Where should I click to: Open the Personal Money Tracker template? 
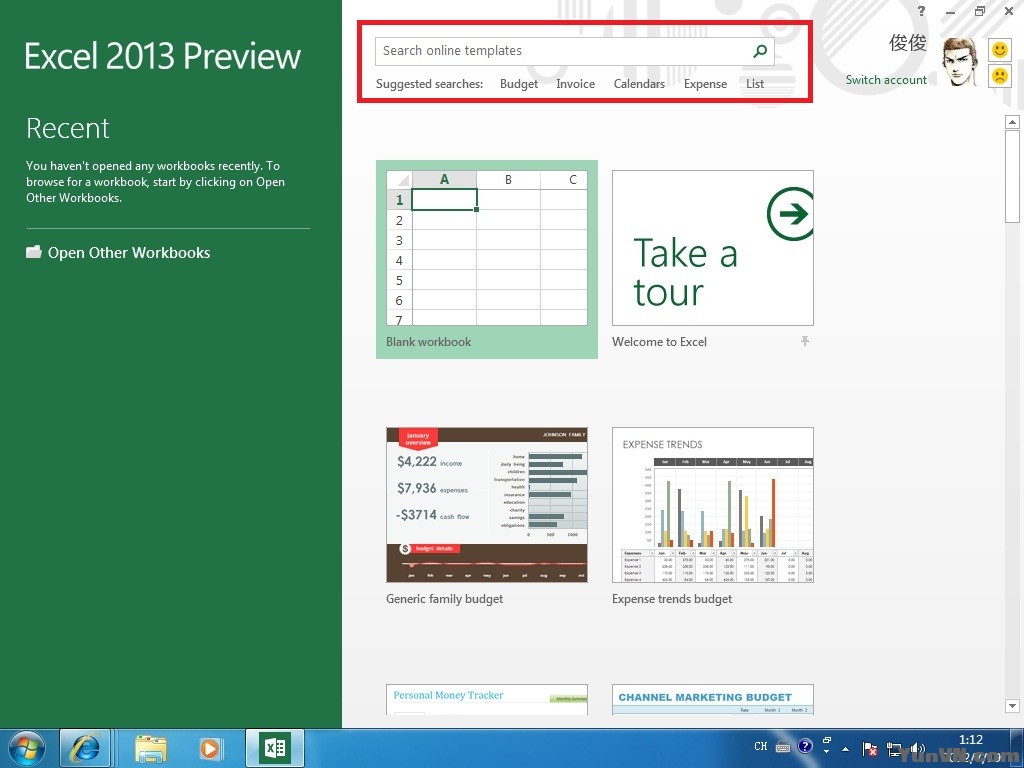coord(487,699)
